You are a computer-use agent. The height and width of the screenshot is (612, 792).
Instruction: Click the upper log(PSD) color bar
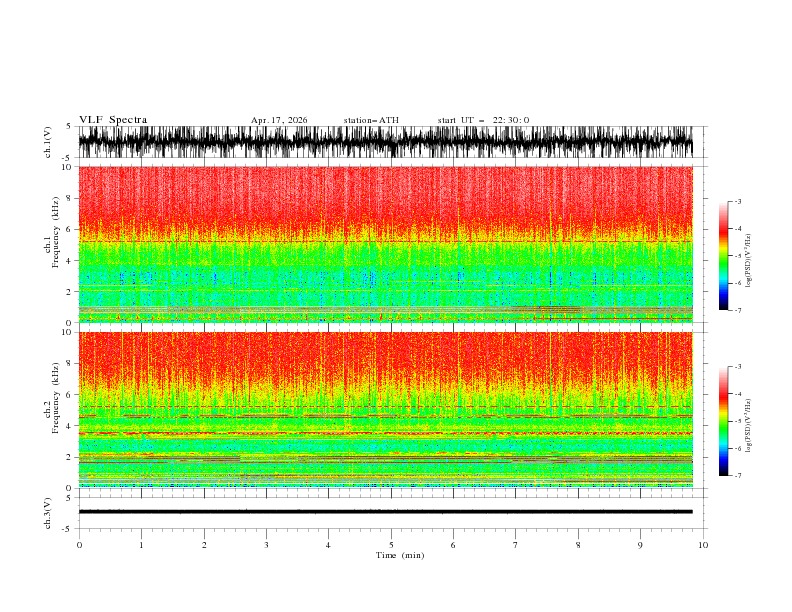coord(723,256)
